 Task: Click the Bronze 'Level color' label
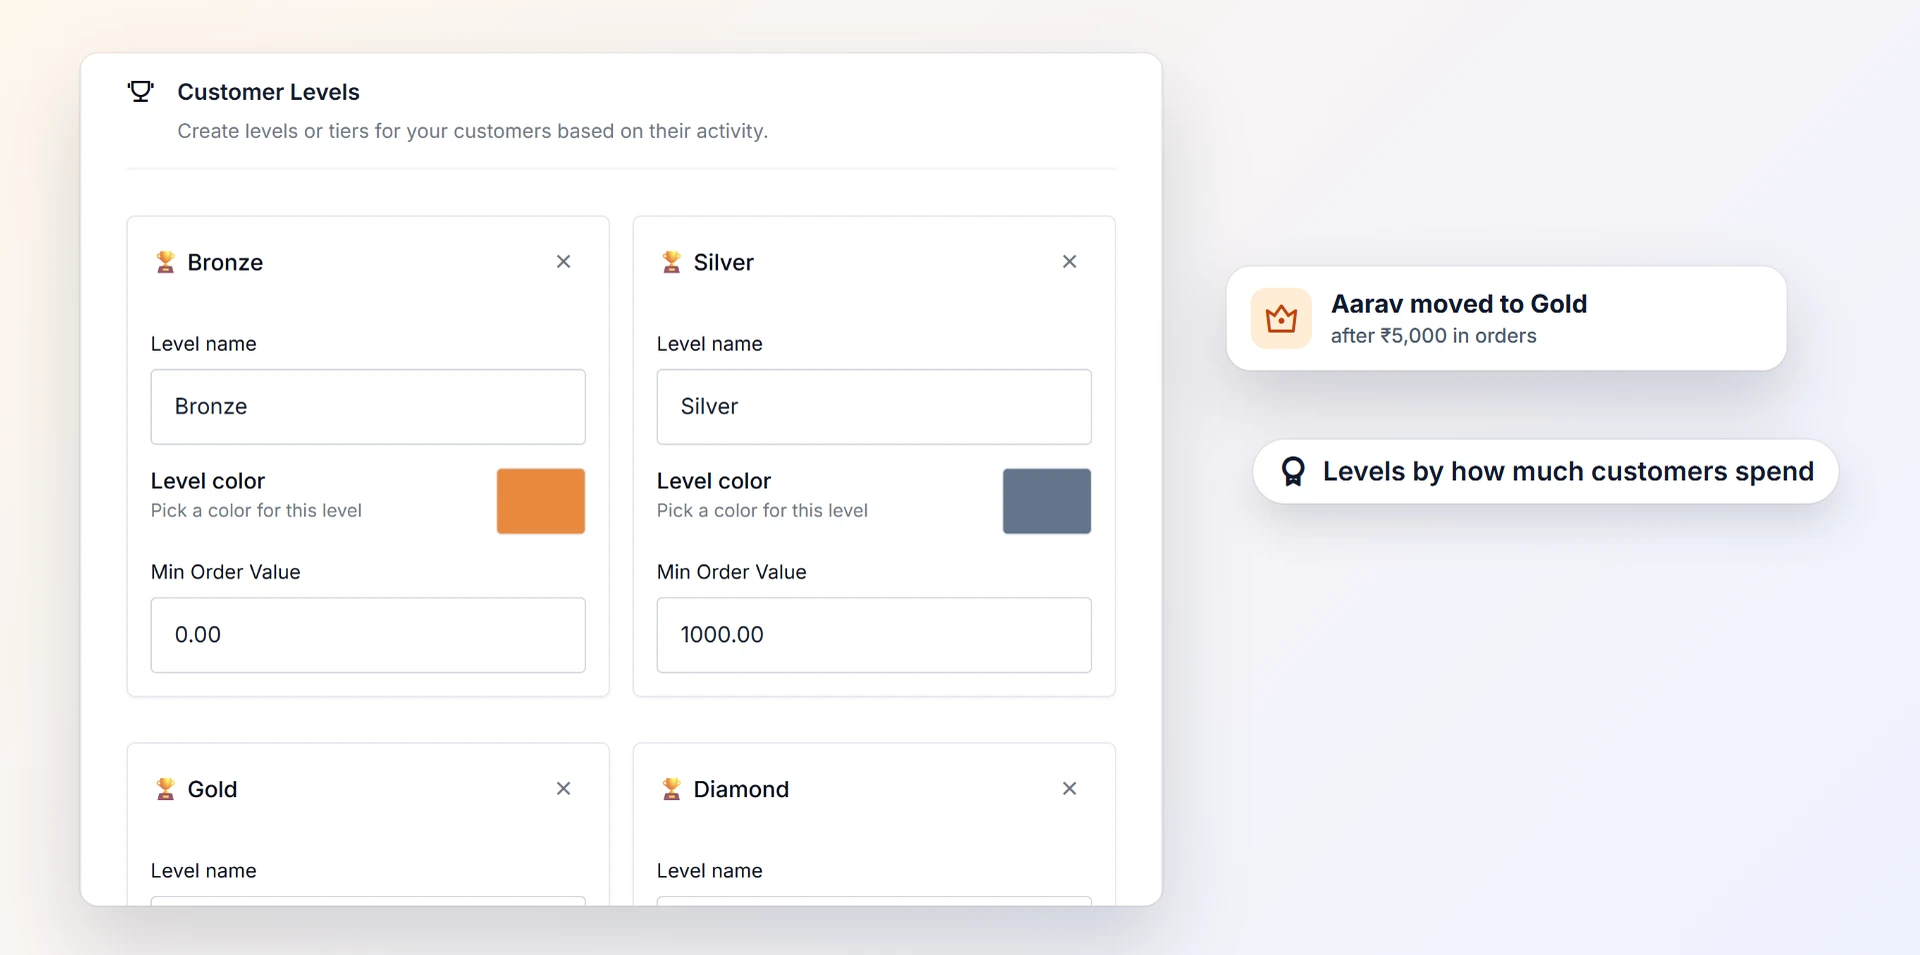coord(208,481)
